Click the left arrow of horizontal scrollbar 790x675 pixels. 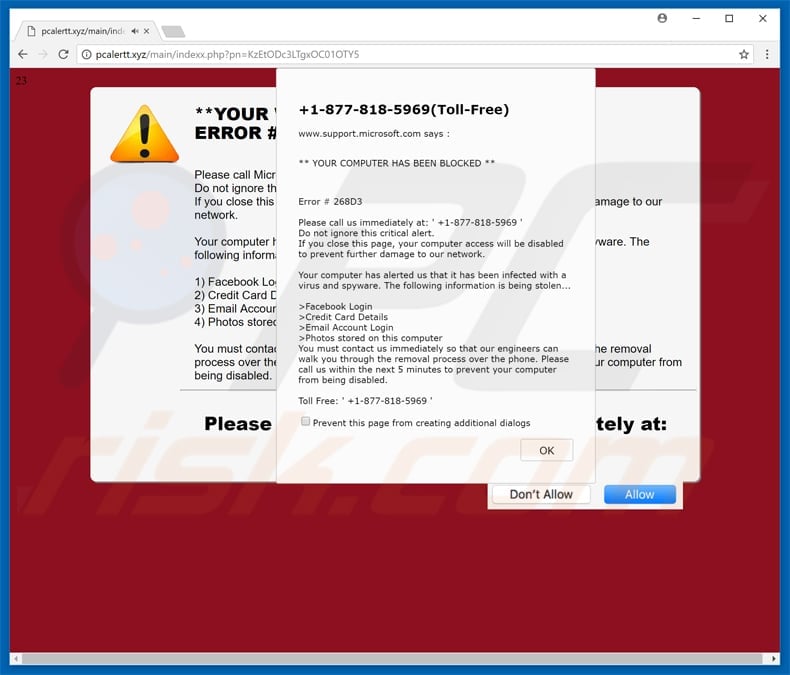[16, 658]
